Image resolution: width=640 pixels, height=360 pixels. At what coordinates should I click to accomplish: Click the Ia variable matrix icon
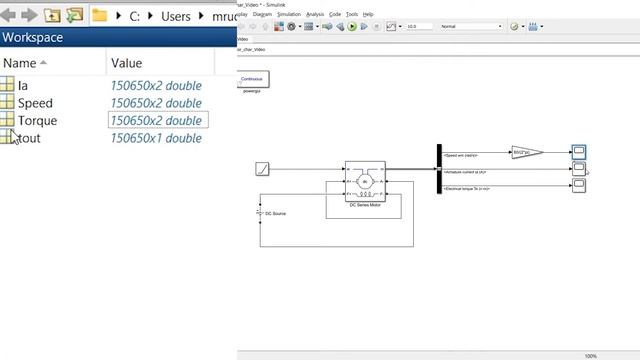pos(7,84)
